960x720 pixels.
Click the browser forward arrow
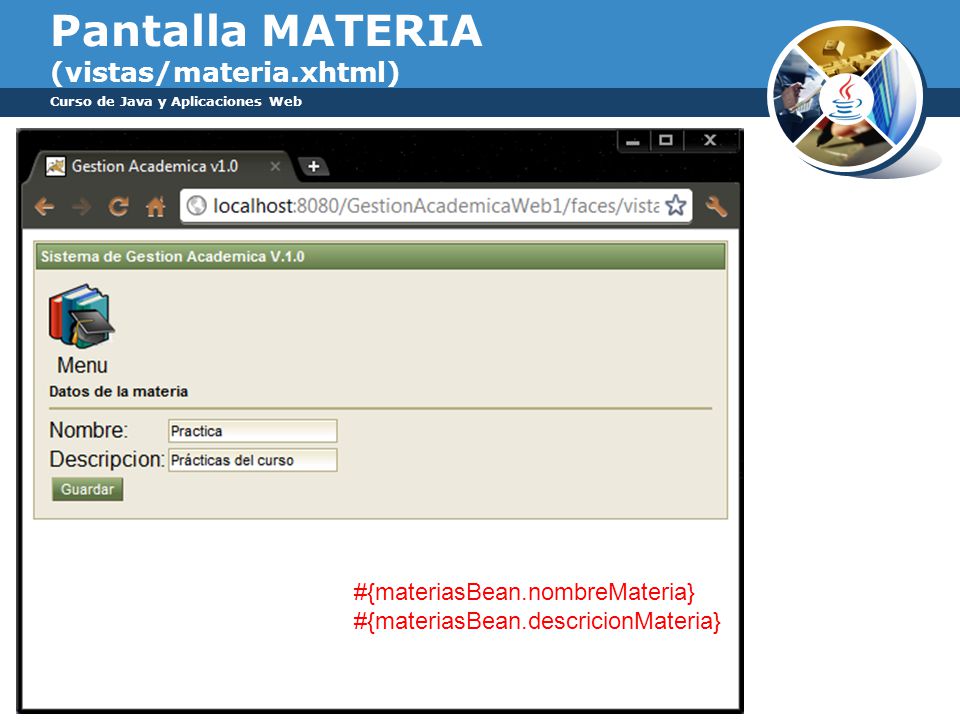click(81, 207)
